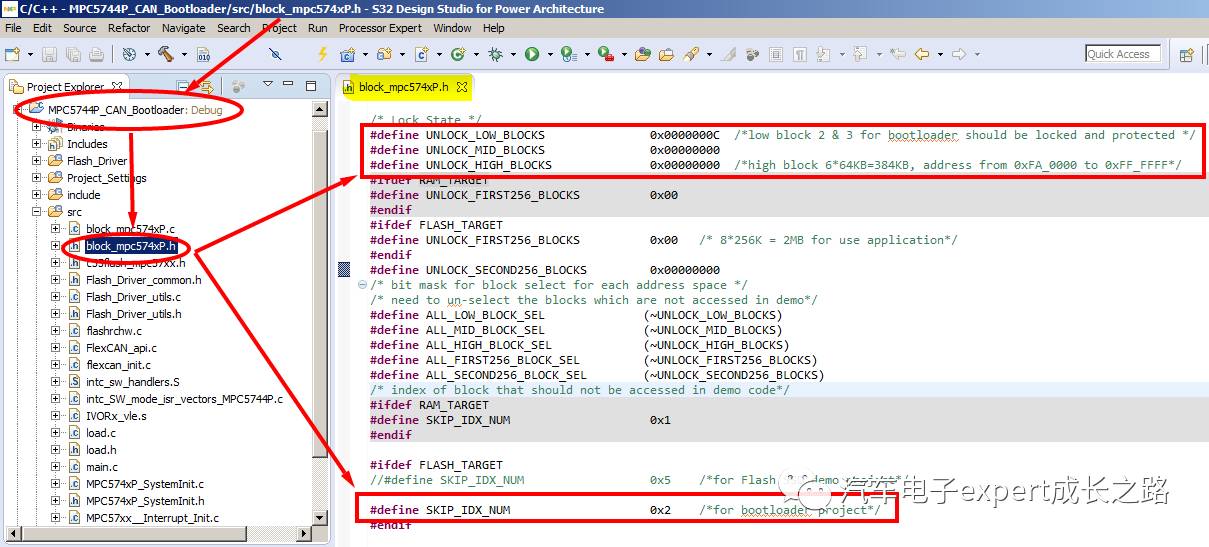Click the yellow lightning Flash icon
Screen dimensions: 1209x547
point(322,54)
